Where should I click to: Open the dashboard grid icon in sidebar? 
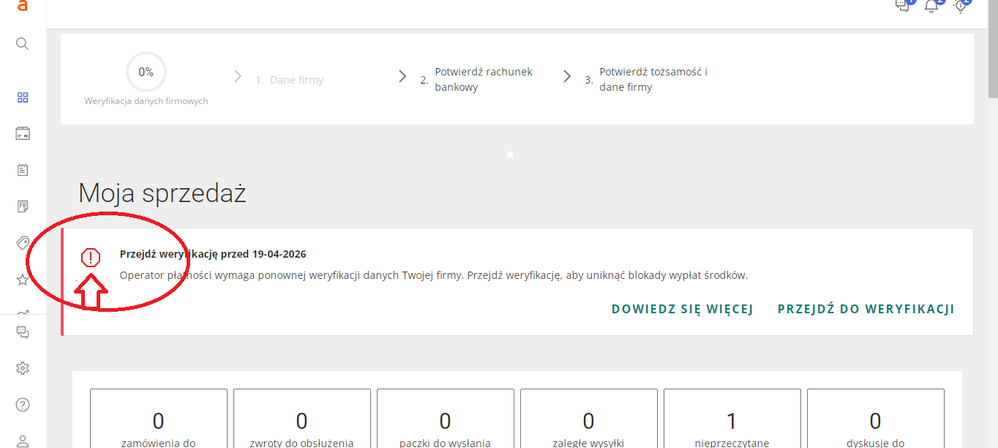pos(22,98)
